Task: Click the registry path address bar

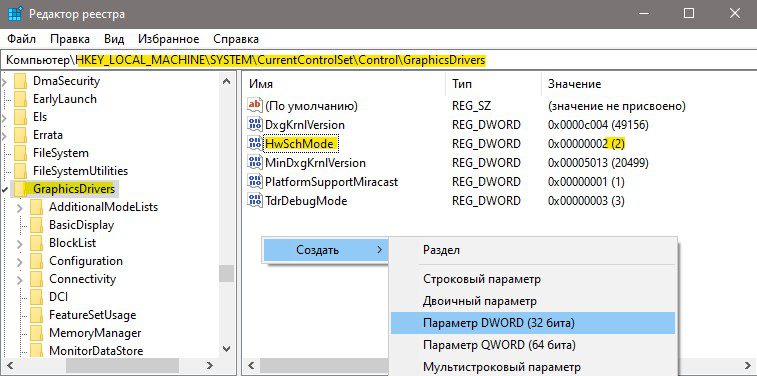Action: [x=378, y=60]
